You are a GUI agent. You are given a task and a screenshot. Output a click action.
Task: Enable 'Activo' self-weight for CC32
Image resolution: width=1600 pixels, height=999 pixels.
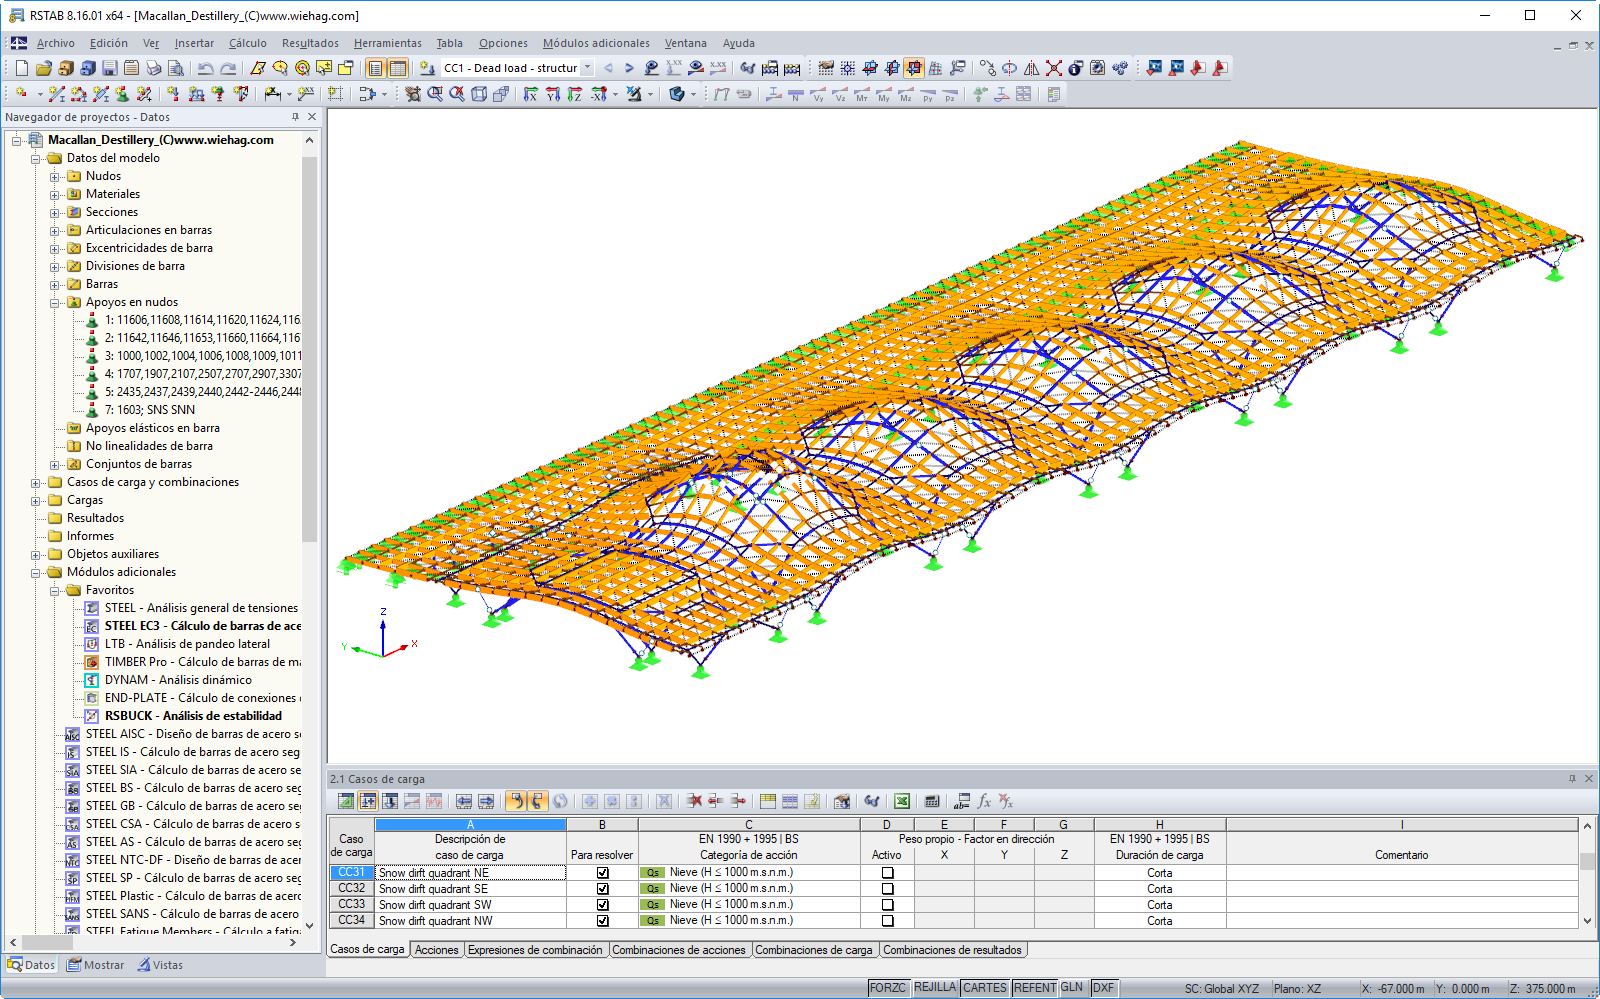pos(887,889)
